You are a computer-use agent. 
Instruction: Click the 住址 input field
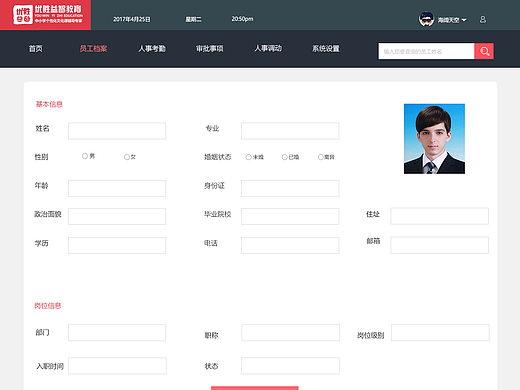[x=440, y=216]
